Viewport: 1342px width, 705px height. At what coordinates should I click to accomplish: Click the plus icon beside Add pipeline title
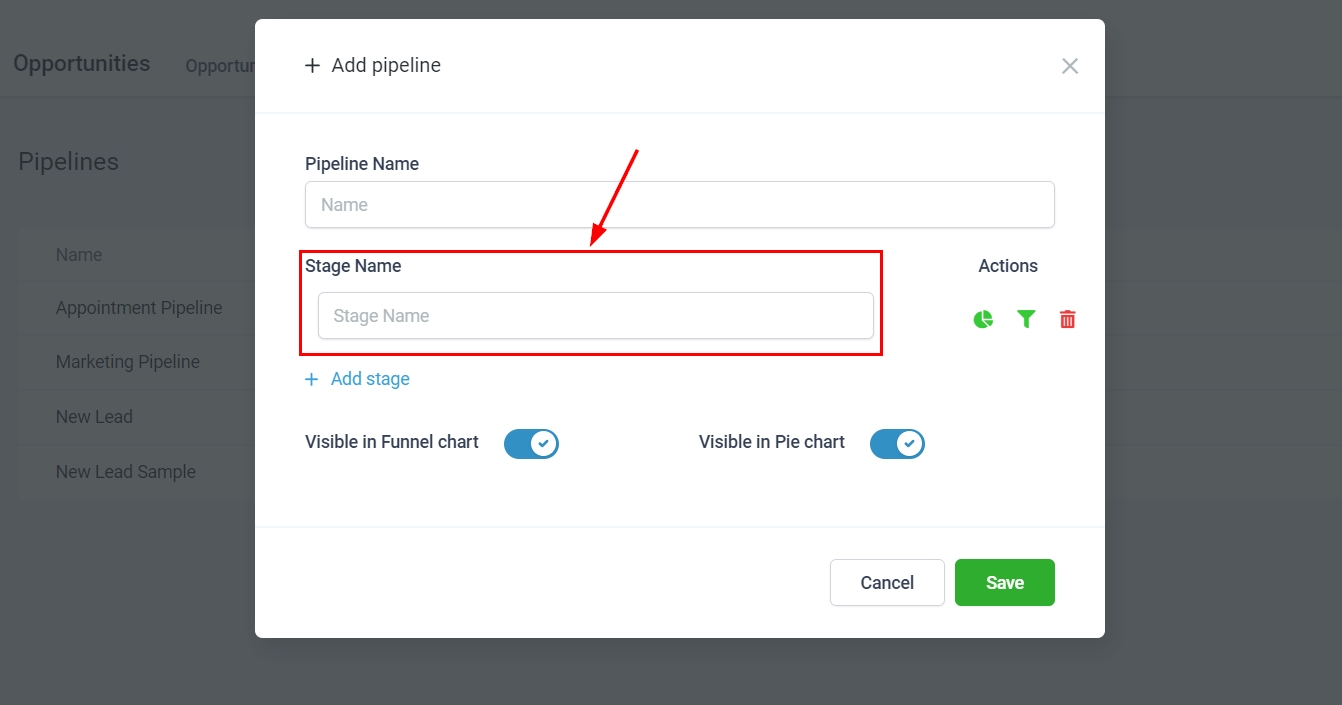click(312, 66)
